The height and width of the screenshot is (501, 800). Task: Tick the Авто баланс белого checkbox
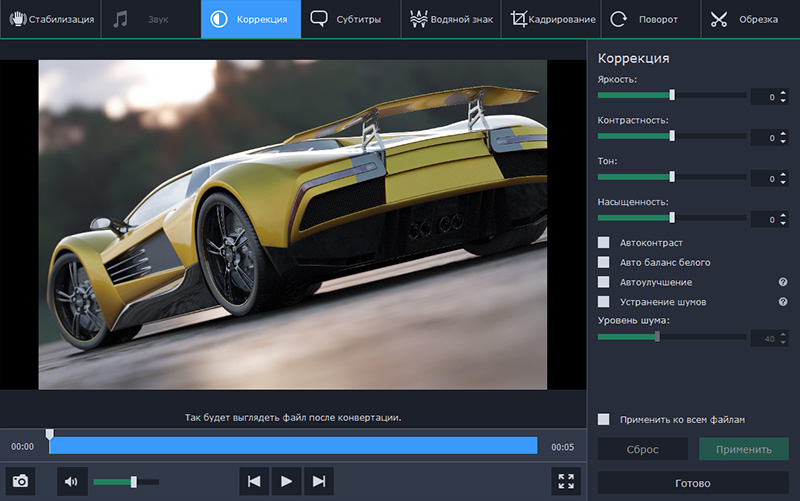tap(604, 262)
